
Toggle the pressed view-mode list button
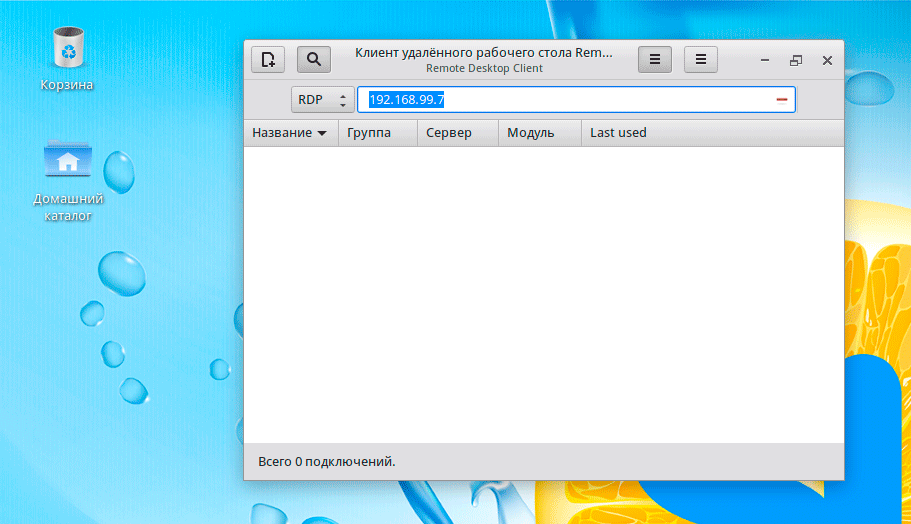point(655,60)
